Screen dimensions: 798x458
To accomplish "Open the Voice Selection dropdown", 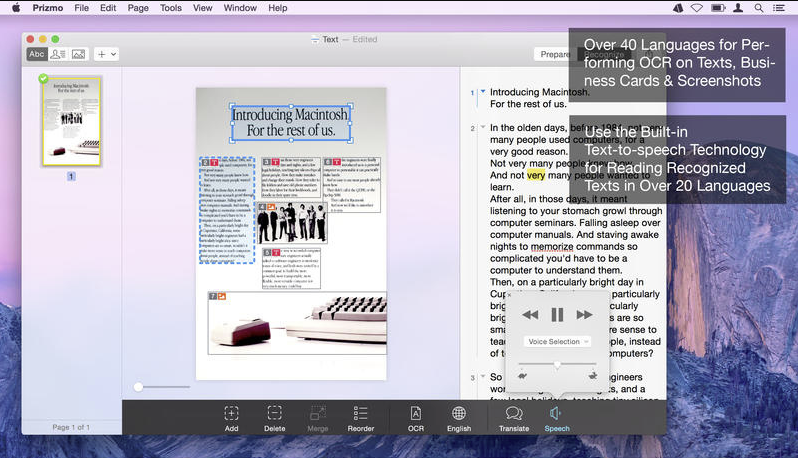I will (x=557, y=342).
